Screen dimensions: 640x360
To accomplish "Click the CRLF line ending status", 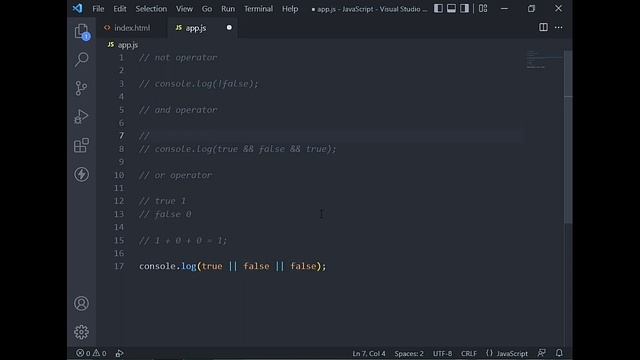I will (469, 353).
